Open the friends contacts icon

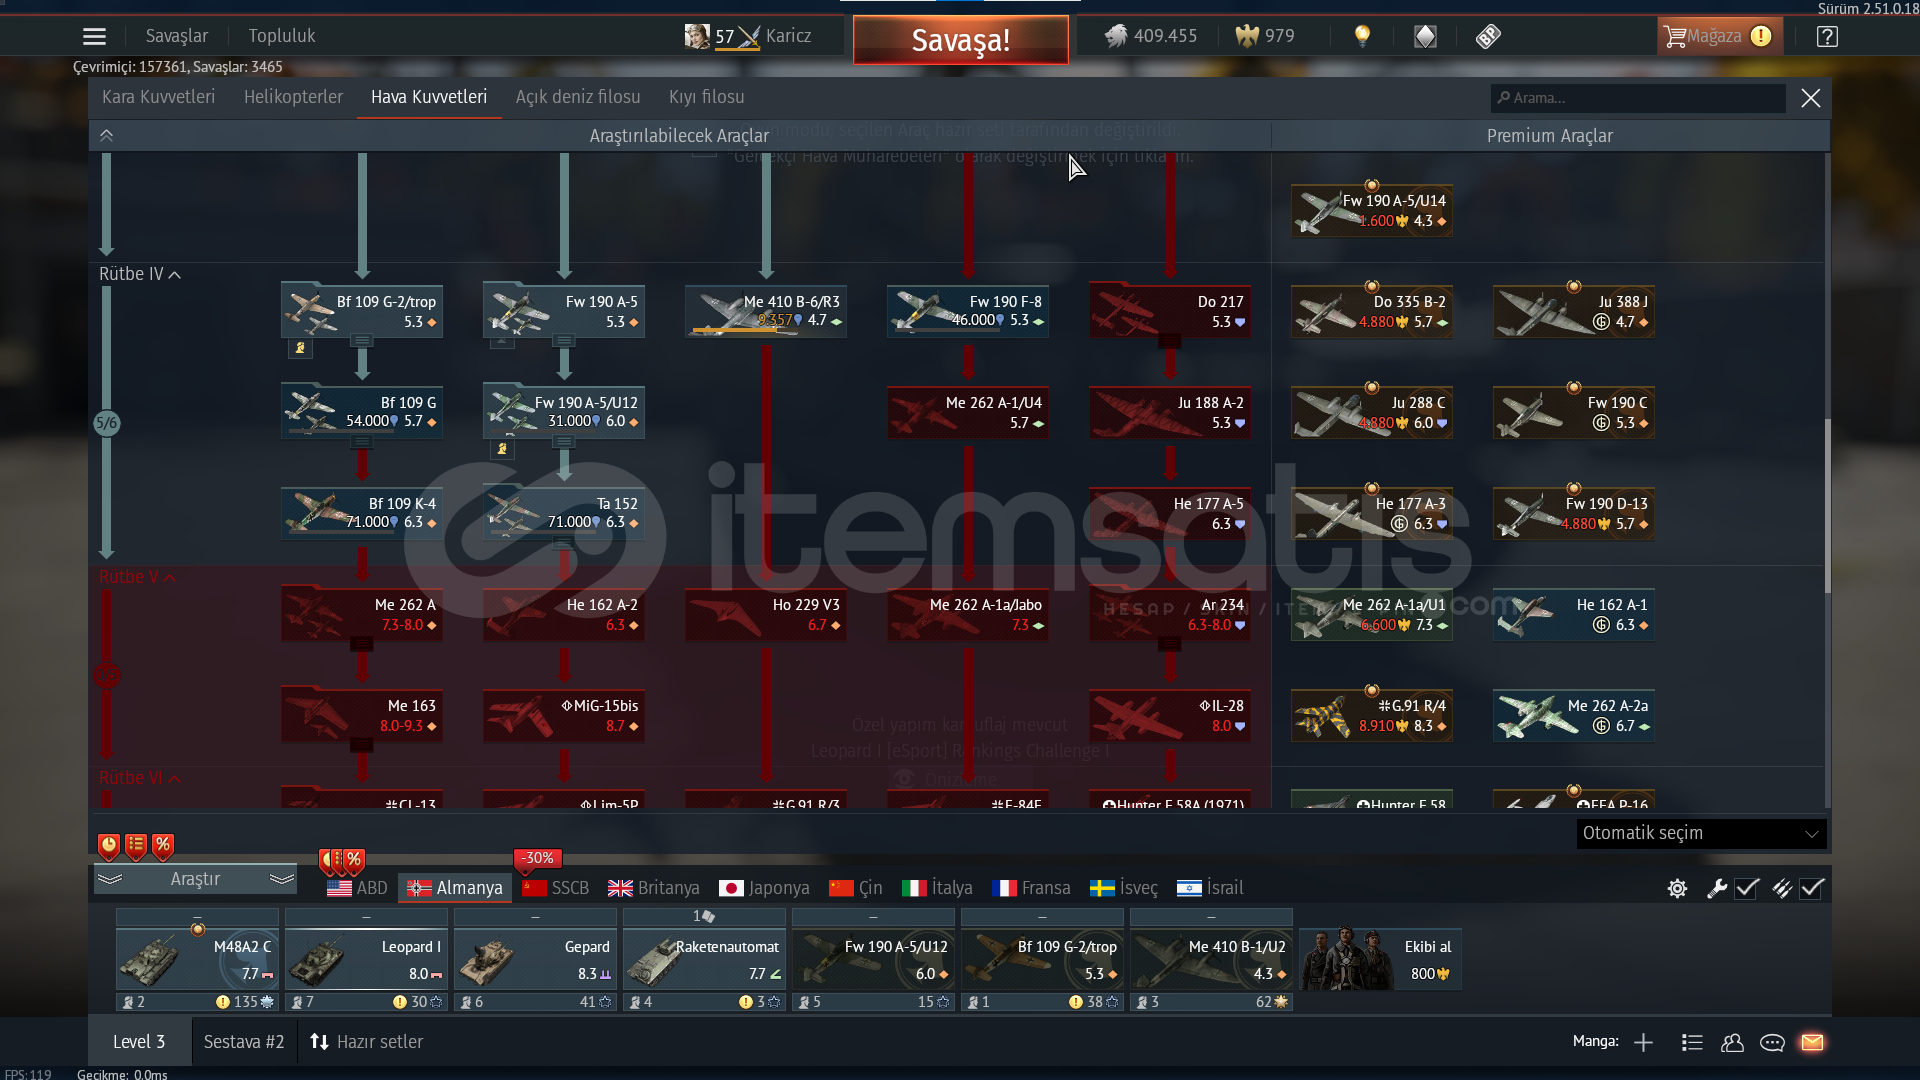[1732, 1042]
